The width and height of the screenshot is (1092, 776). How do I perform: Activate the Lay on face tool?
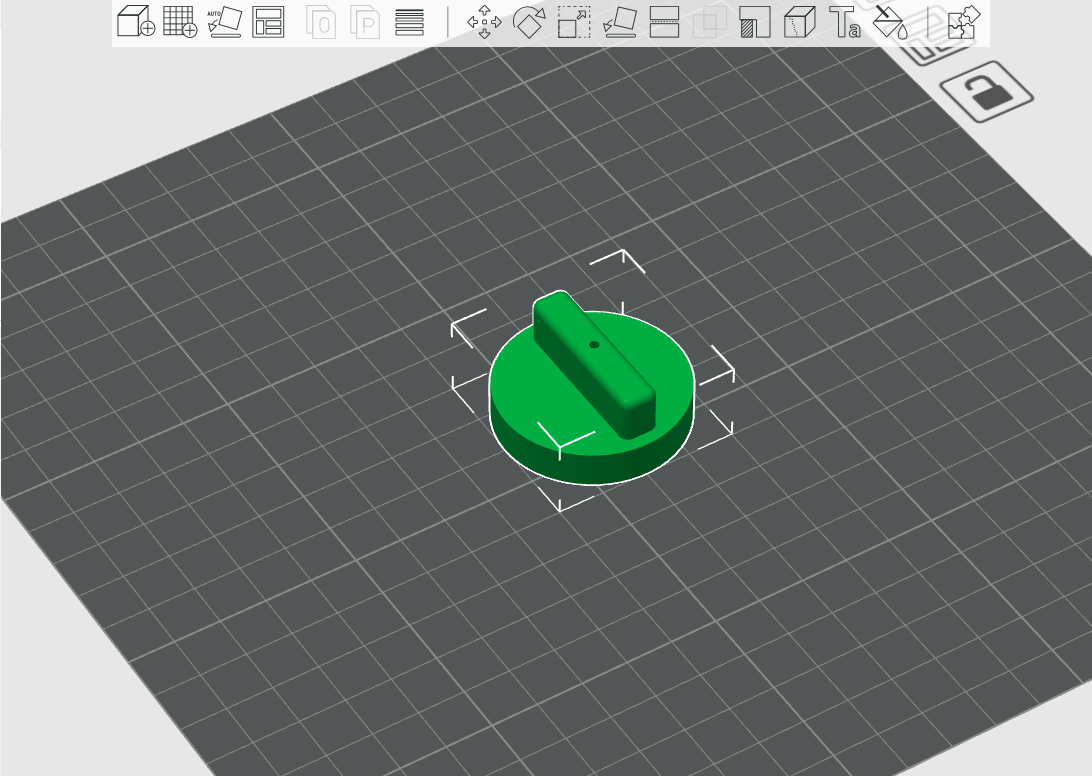click(619, 22)
